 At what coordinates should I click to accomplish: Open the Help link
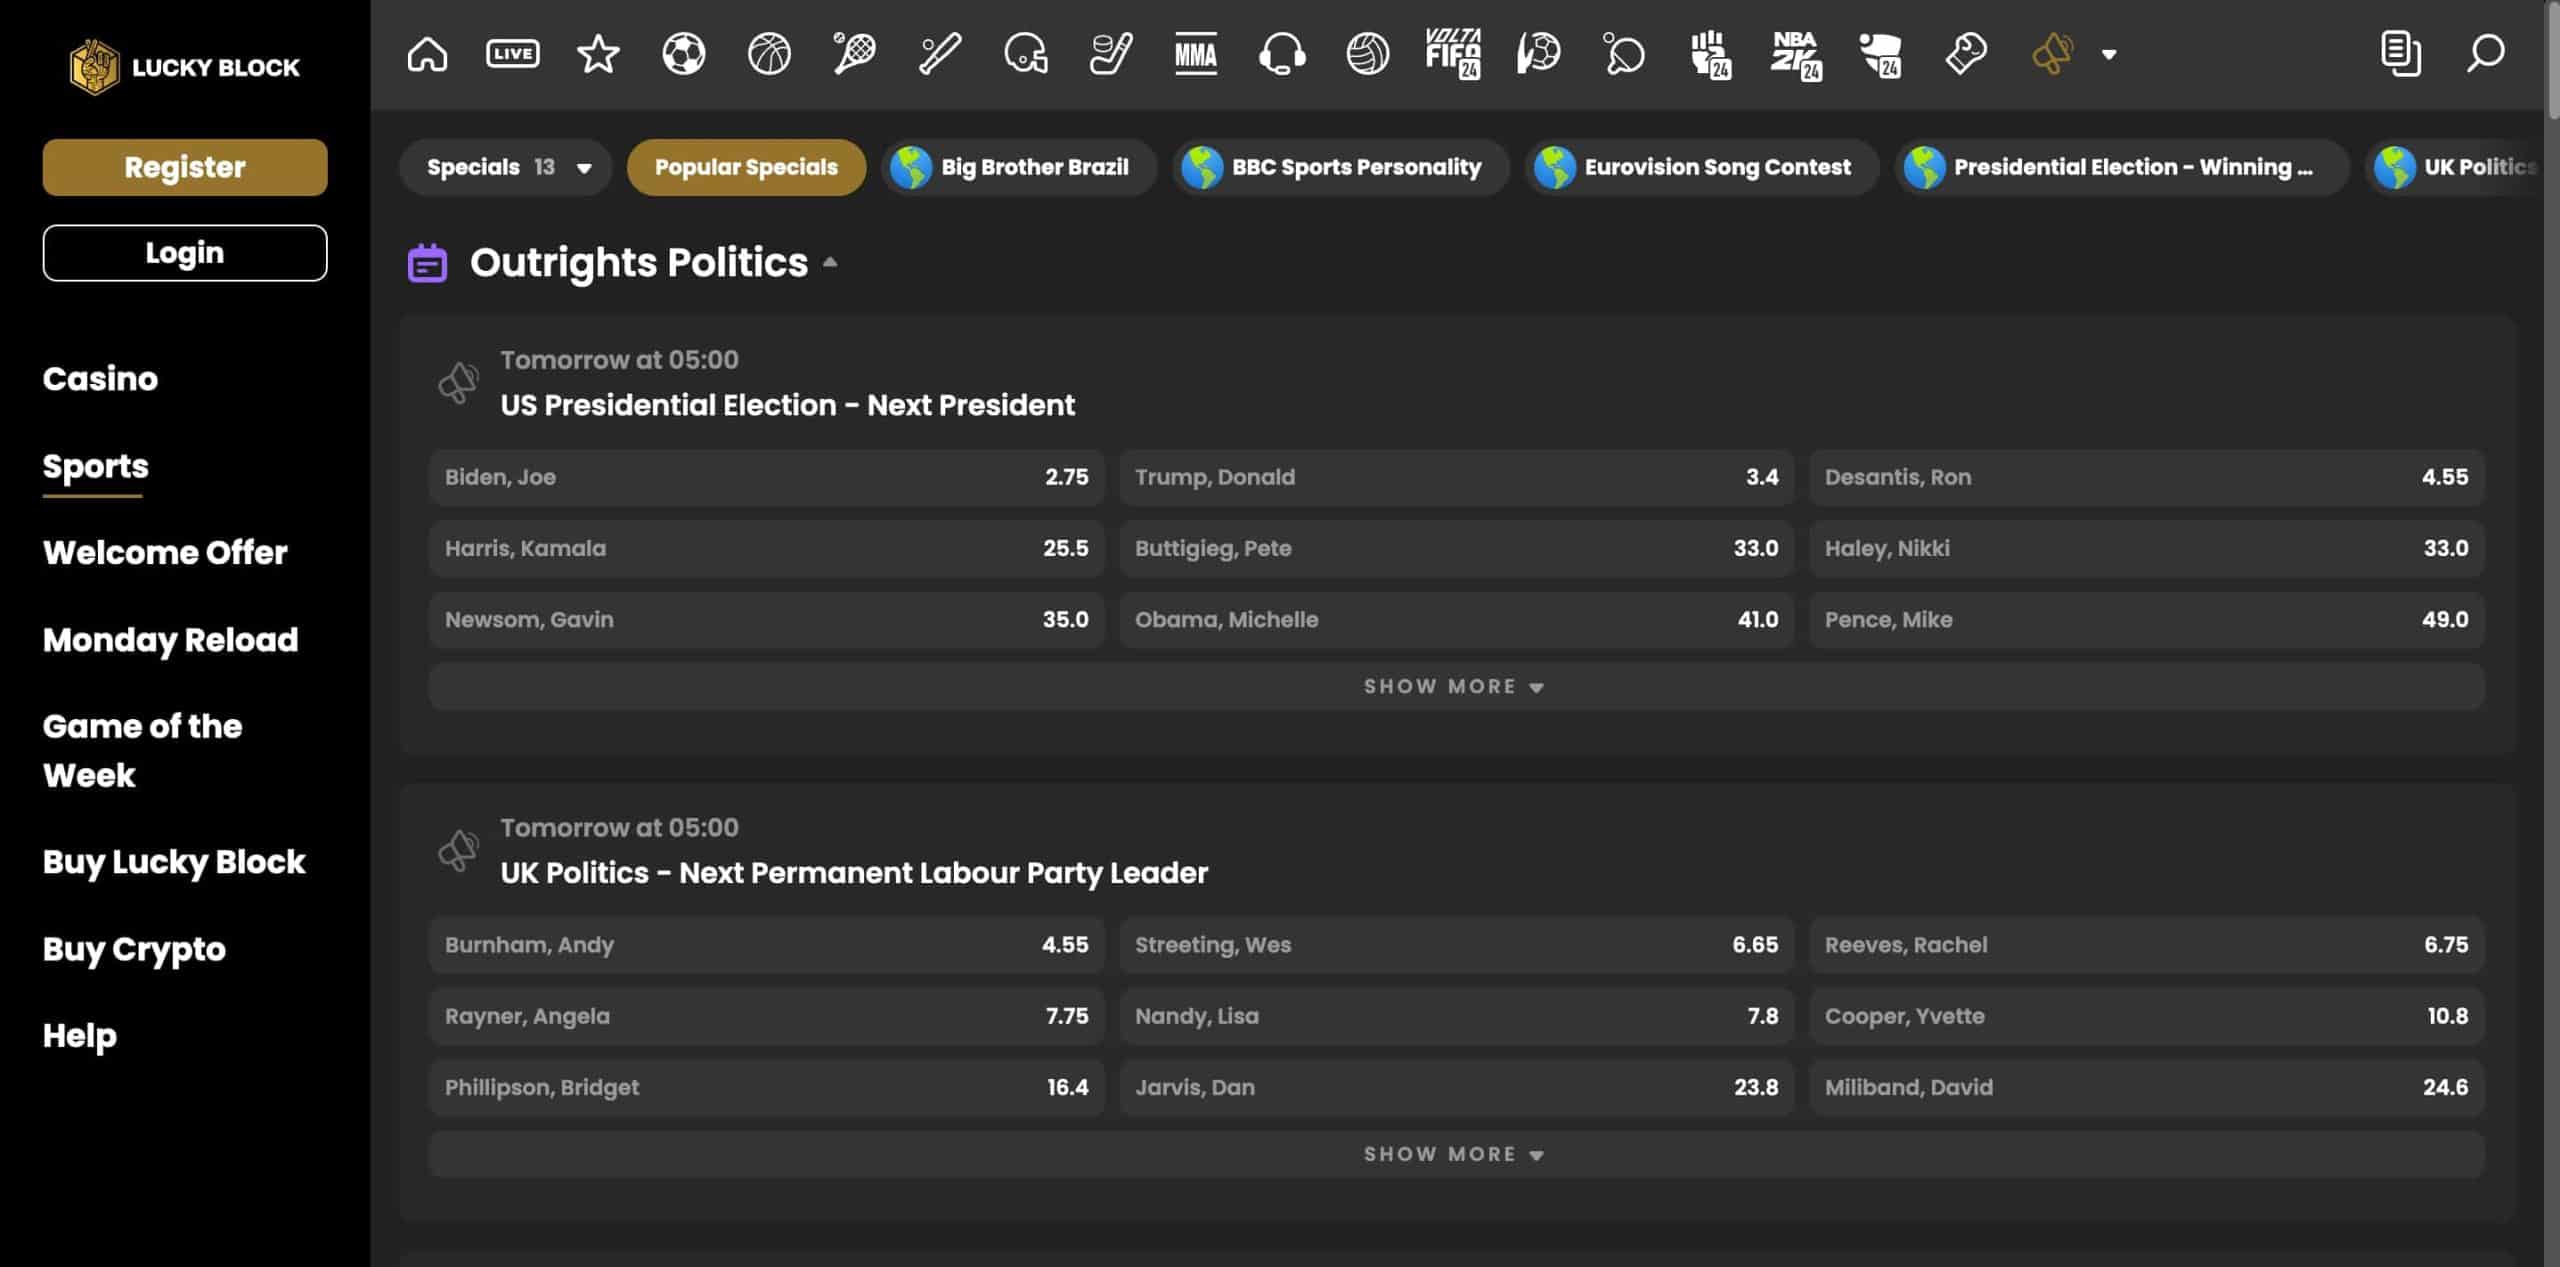point(79,1036)
